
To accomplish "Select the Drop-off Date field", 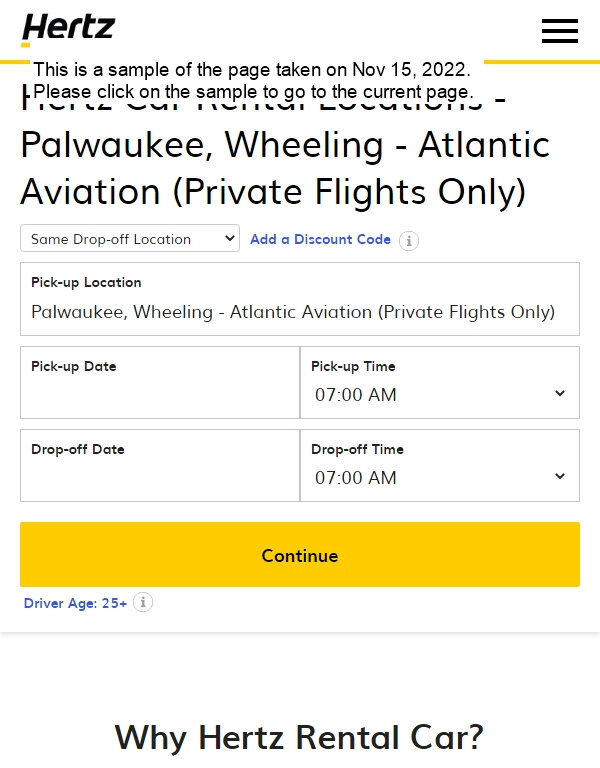I will pyautogui.click(x=160, y=465).
